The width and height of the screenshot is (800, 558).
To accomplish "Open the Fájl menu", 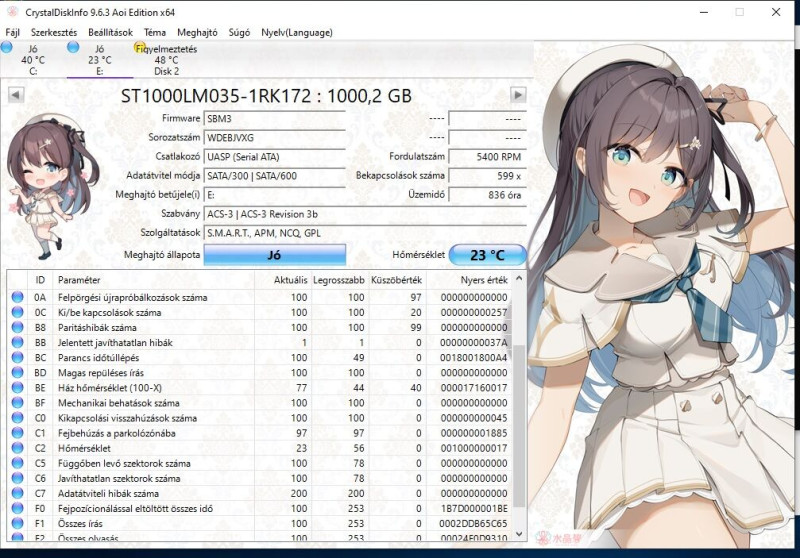I will tap(13, 33).
